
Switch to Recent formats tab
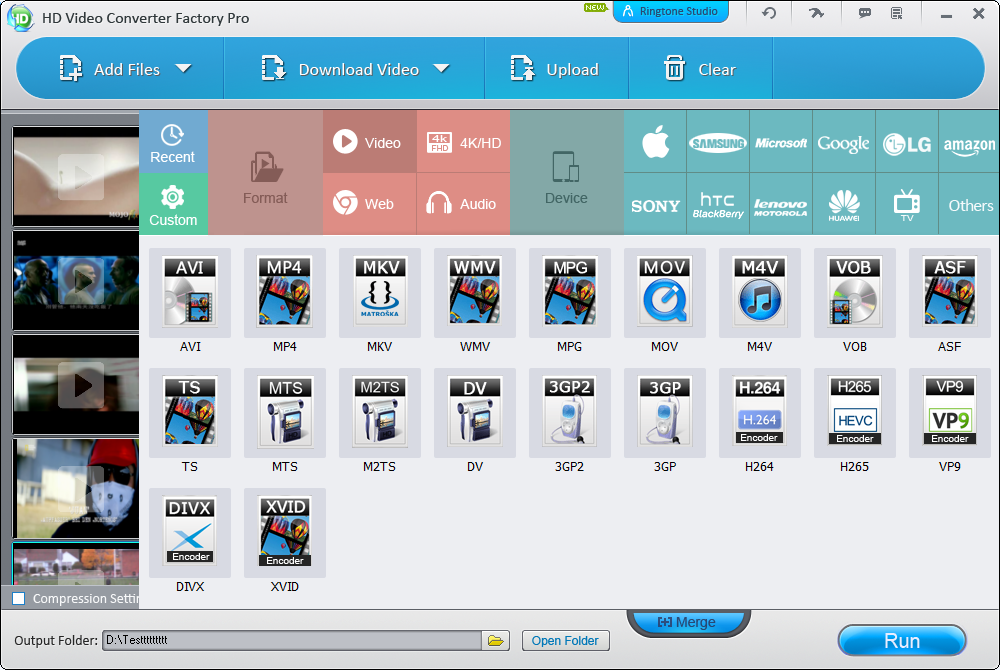[173, 142]
